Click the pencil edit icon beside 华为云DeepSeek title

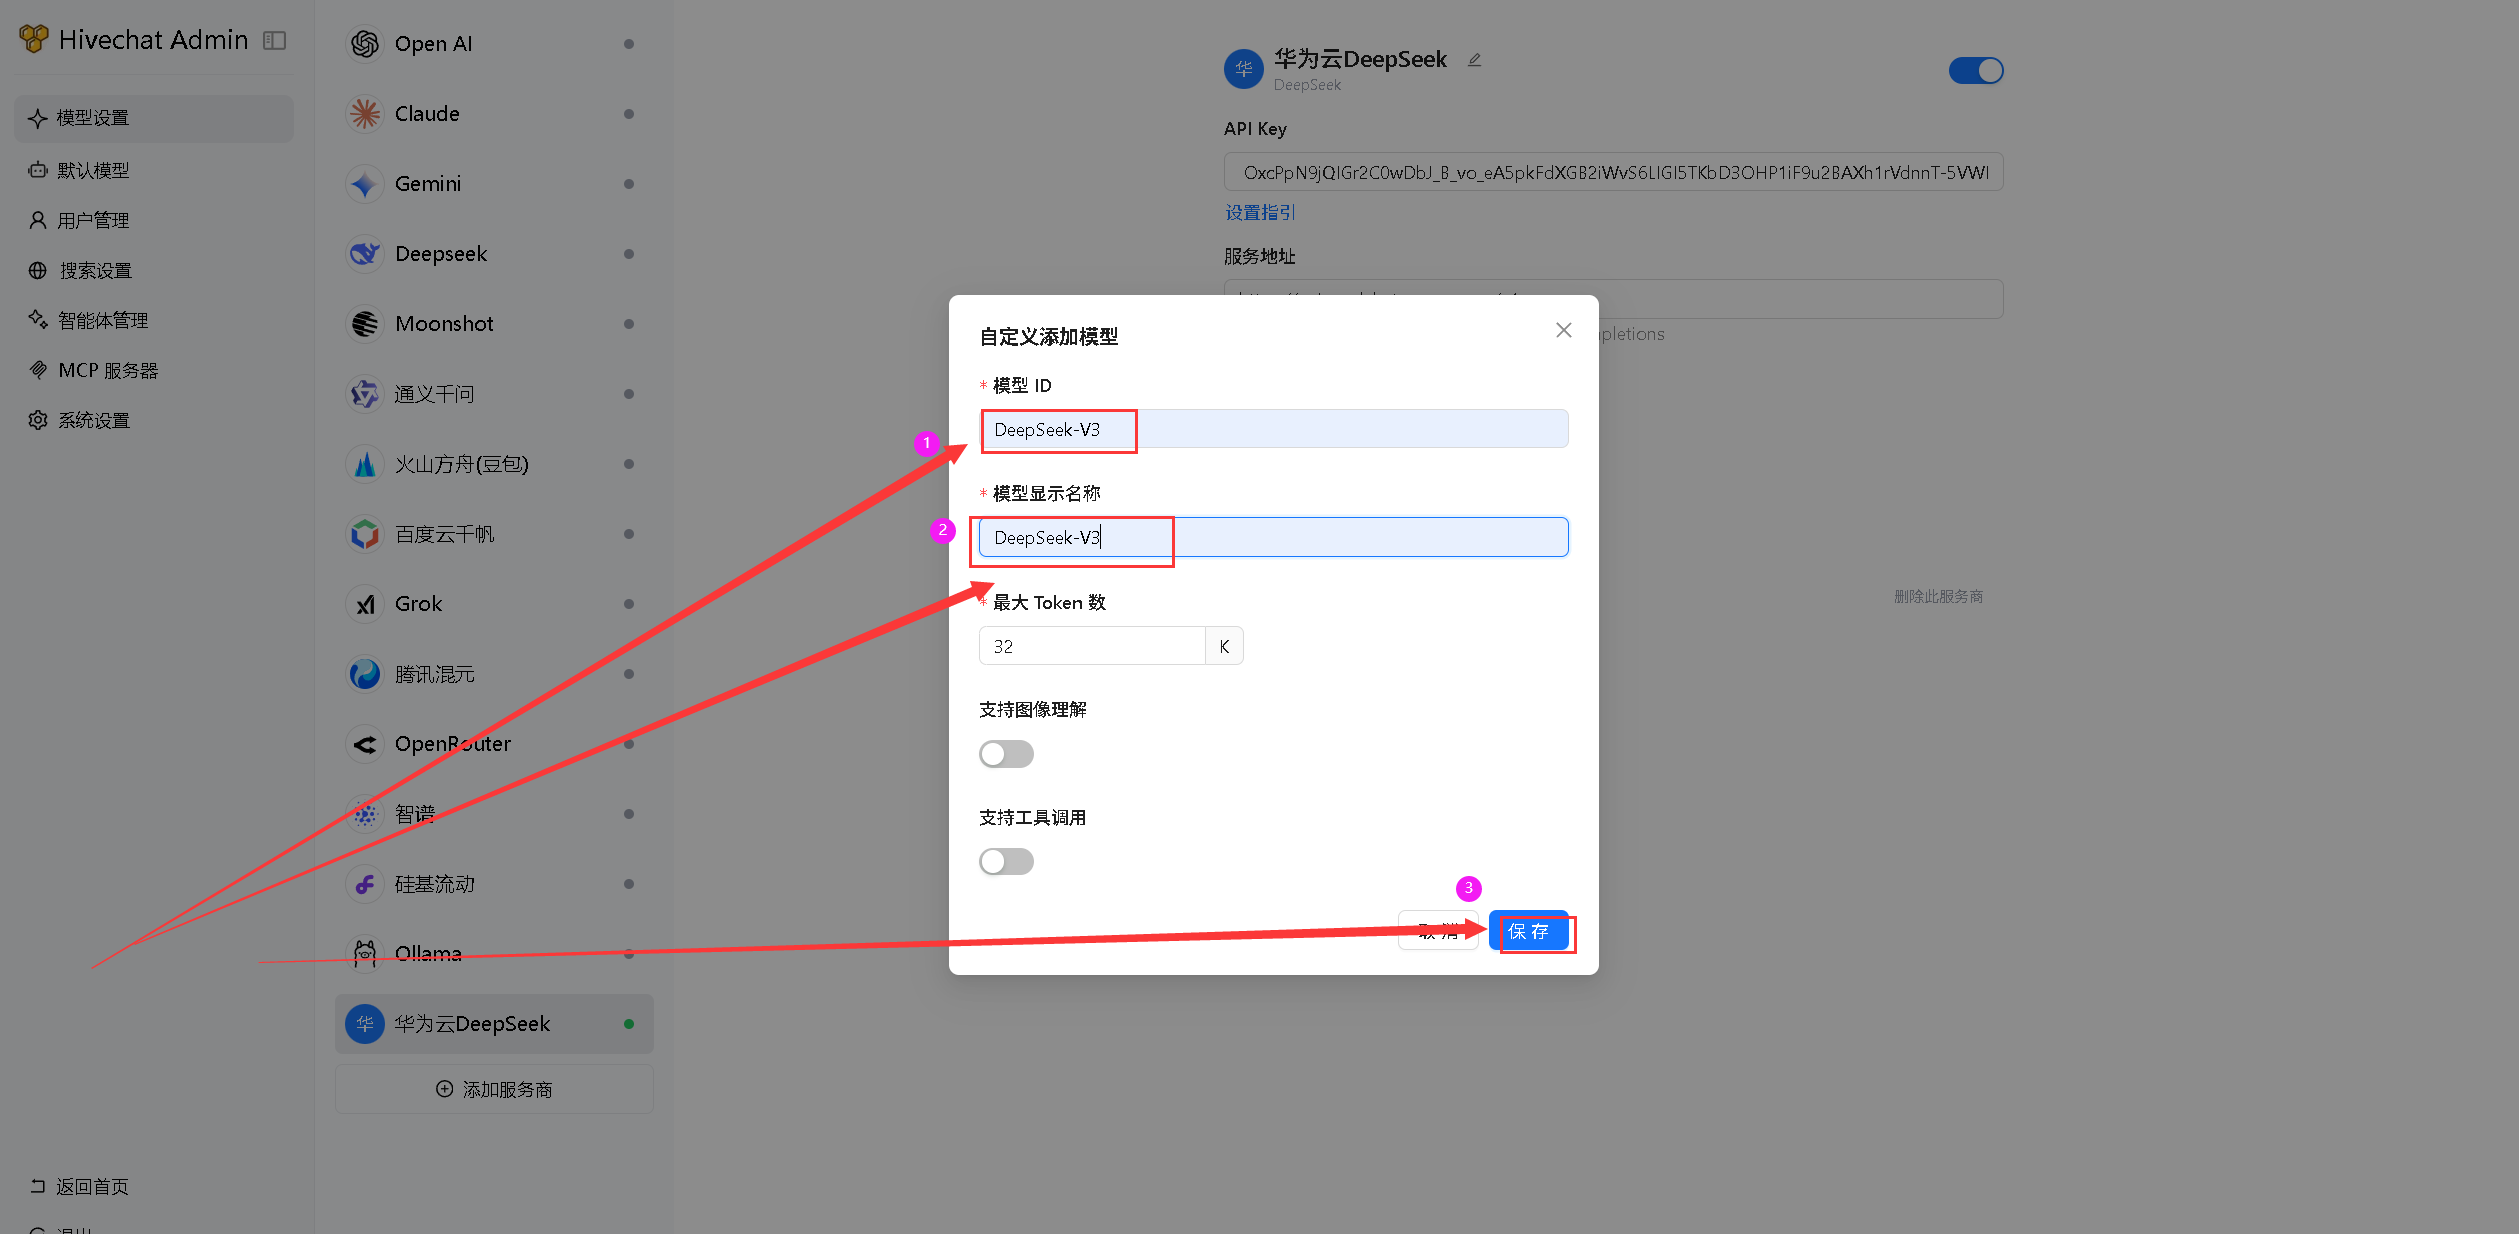point(1474,60)
